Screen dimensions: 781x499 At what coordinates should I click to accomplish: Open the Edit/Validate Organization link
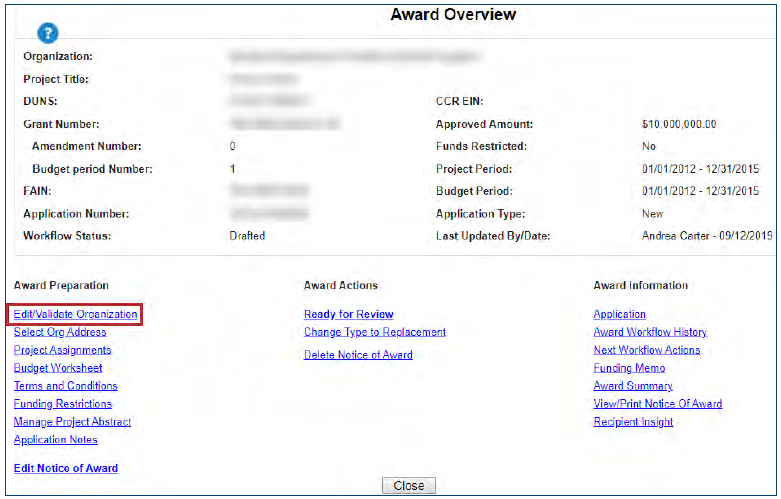[x=75, y=314]
